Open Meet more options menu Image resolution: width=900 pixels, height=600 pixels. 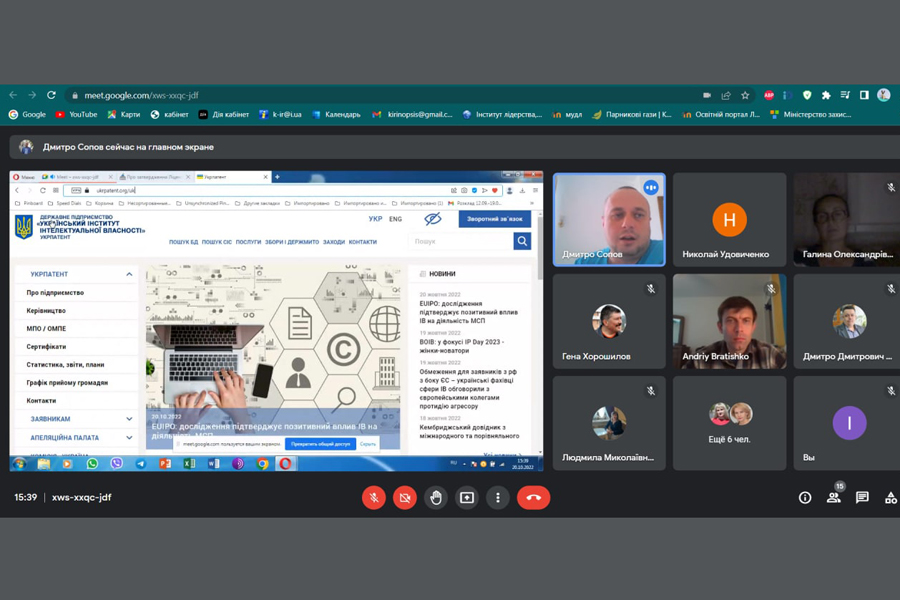point(498,498)
